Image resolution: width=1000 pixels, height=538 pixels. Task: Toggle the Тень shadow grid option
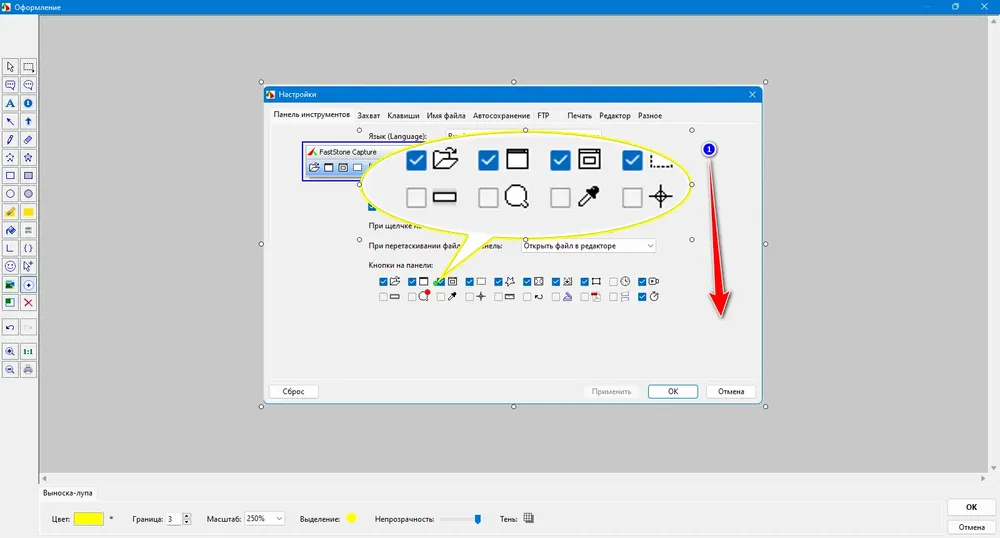click(529, 518)
